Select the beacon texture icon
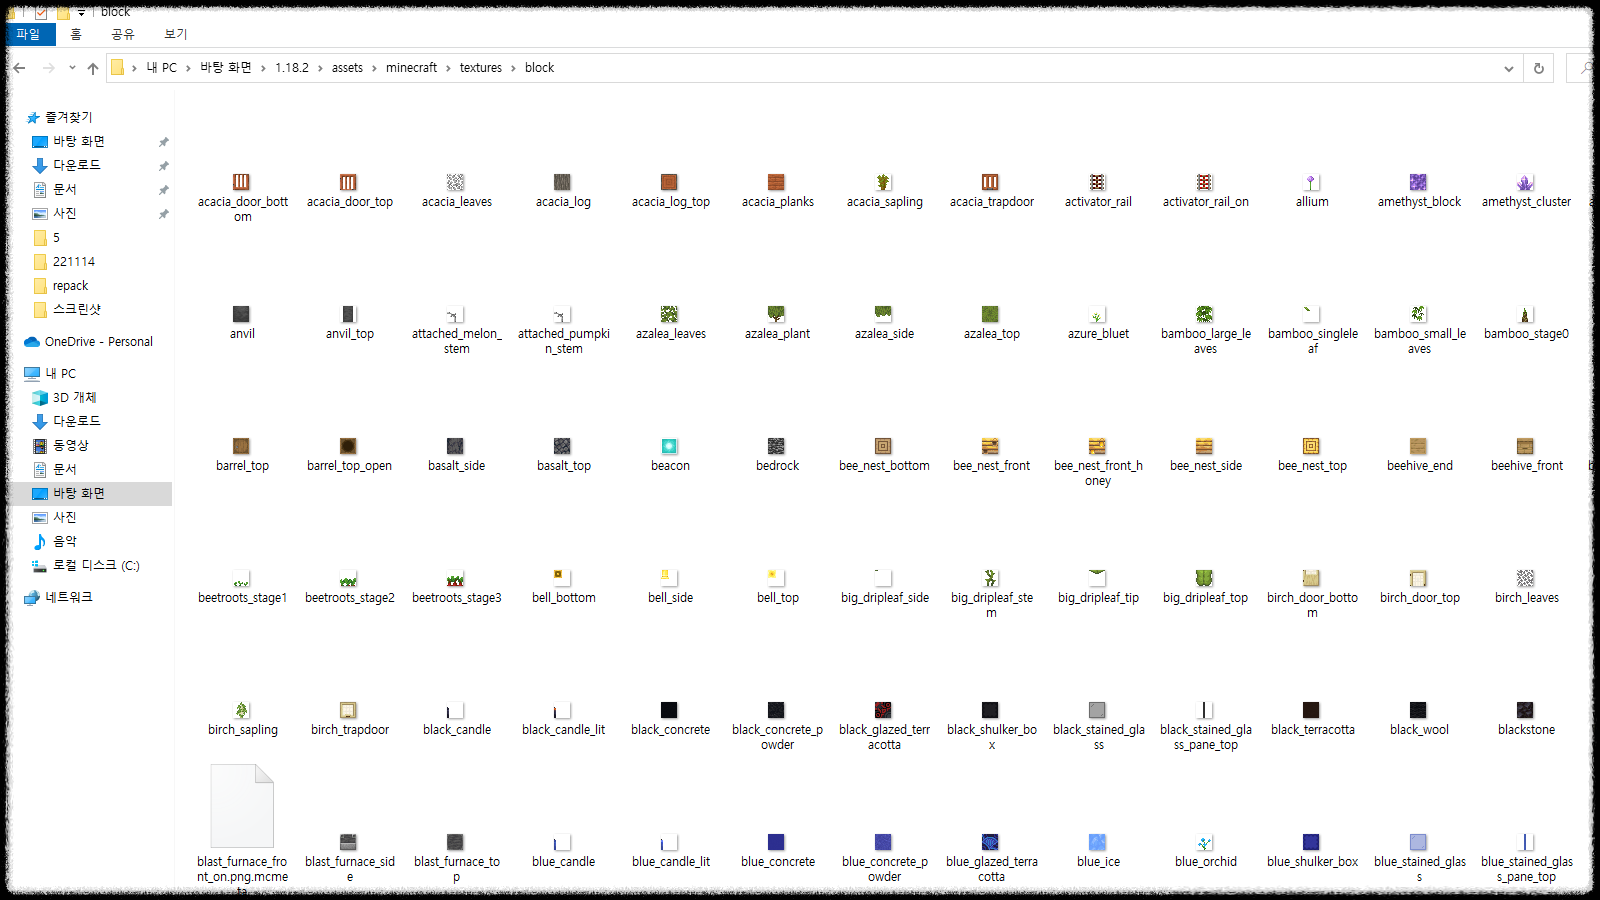Viewport: 1600px width, 900px height. [x=670, y=447]
